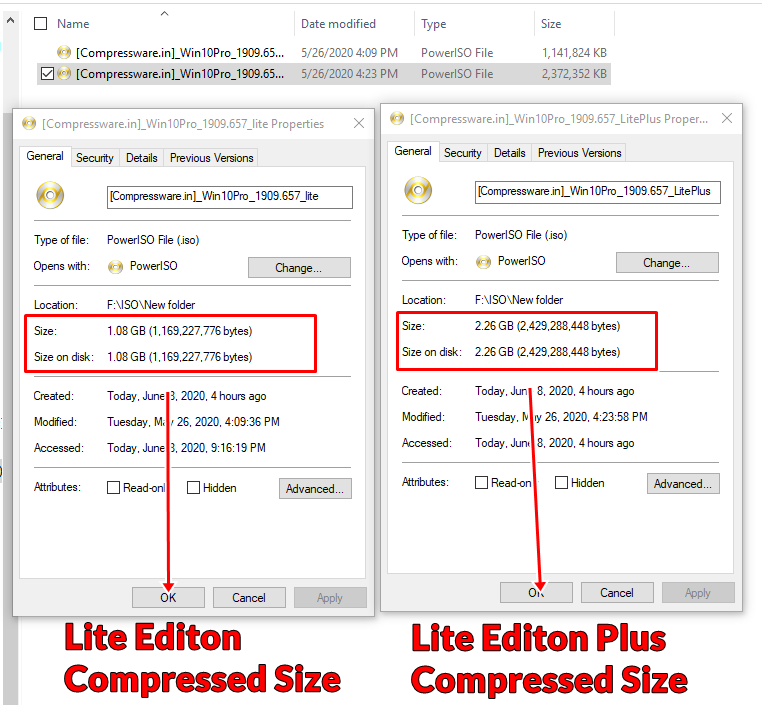Click the PowerISO icon beside Opens with in the lite dialog
Screen dimensions: 762x705
pyautogui.click(x=115, y=267)
